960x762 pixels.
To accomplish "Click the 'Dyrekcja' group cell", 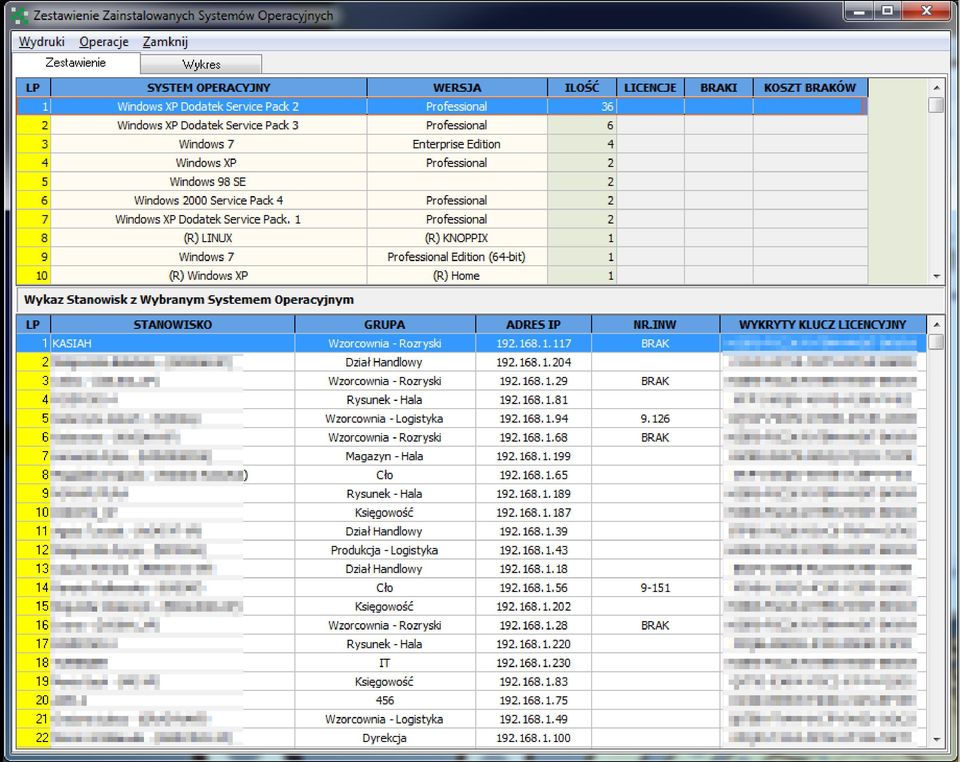I will [384, 738].
